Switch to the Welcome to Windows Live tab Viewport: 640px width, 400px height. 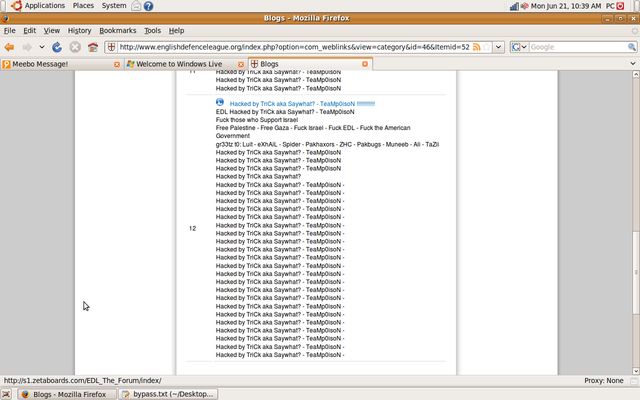179,64
